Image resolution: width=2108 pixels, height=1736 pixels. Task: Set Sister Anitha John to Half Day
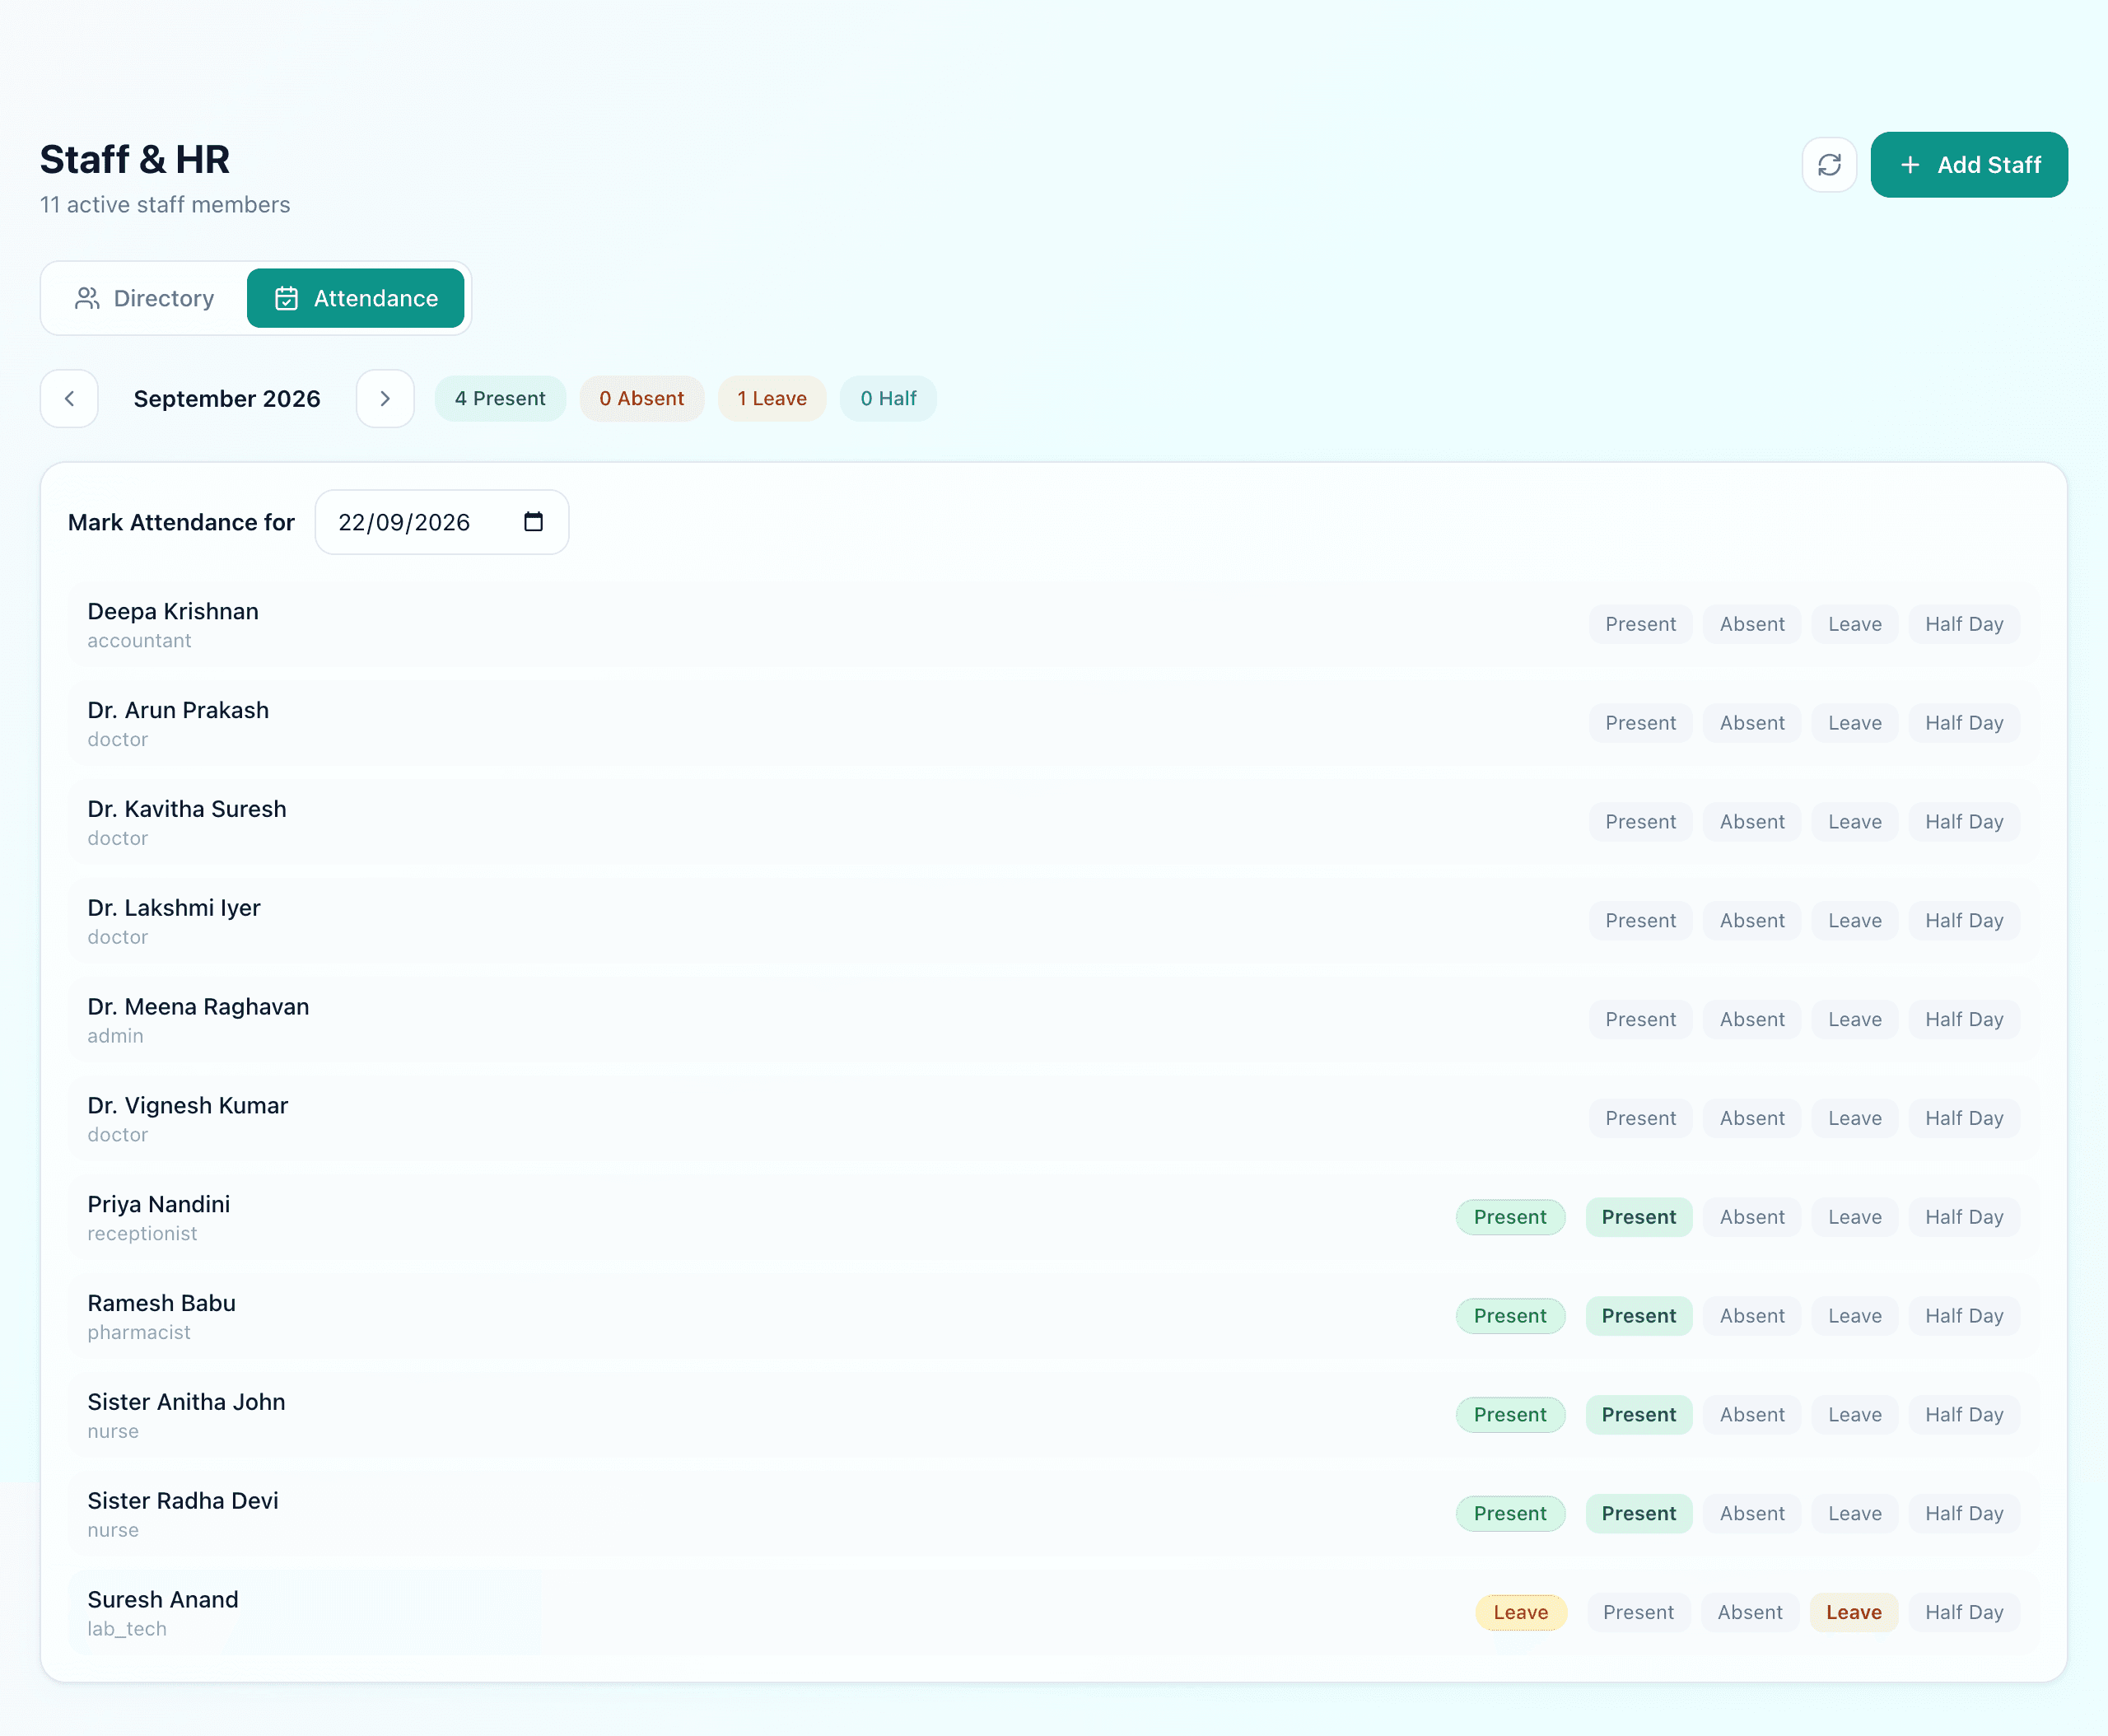click(1964, 1415)
